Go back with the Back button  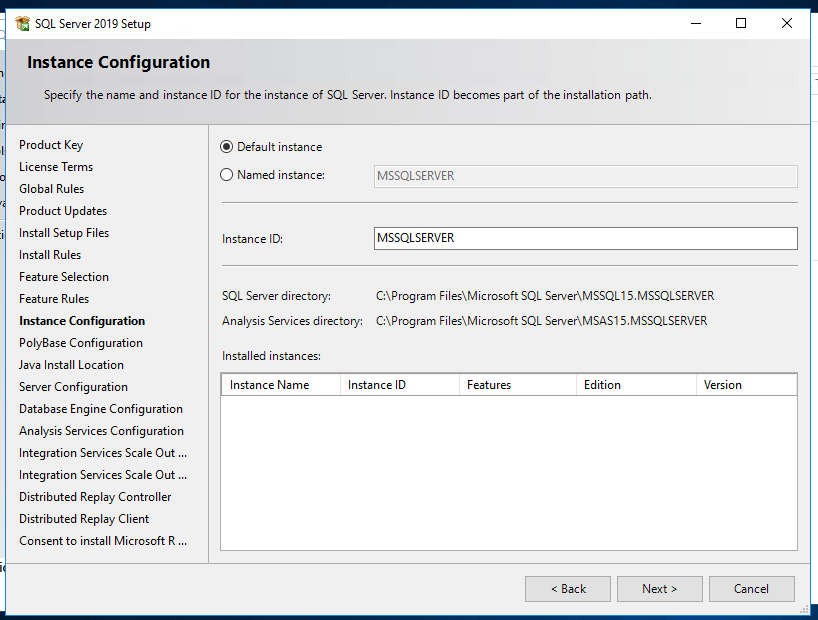[568, 589]
